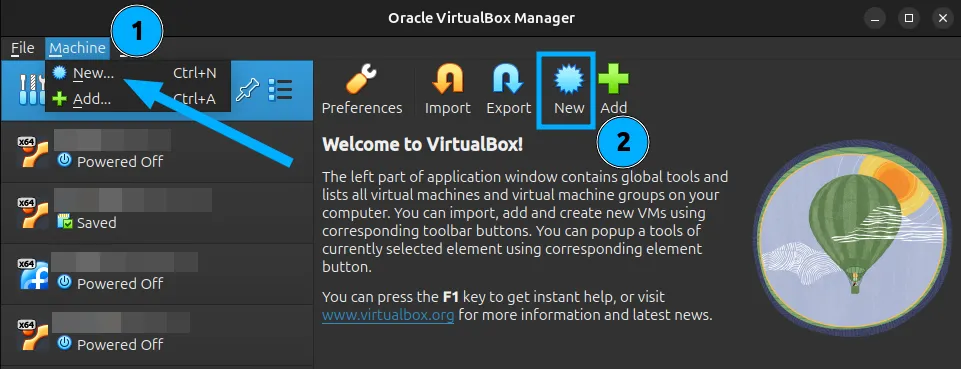The image size is (961, 369).
Task: Open Preferences from the toolbar
Action: (x=362, y=89)
